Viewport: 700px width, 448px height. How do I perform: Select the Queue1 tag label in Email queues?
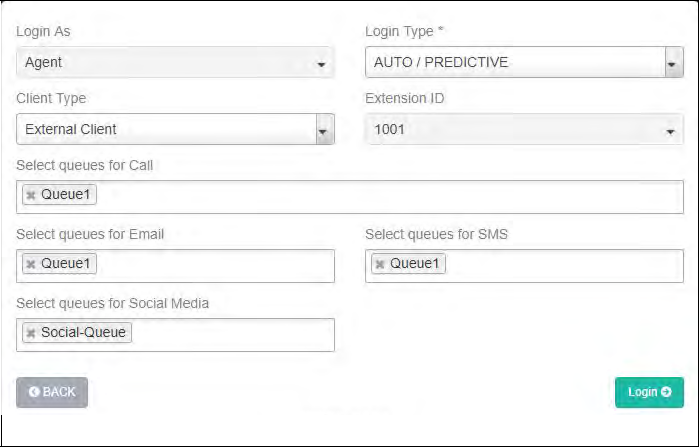(x=66, y=264)
